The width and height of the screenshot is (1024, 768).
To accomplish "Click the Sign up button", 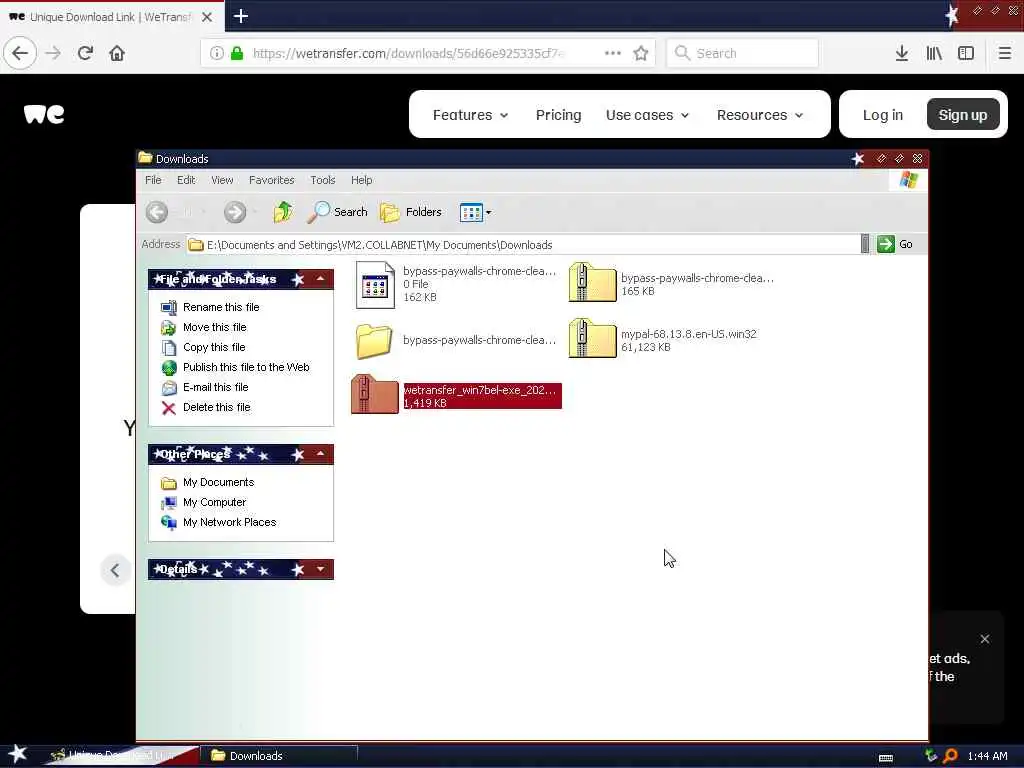I will pos(963,115).
